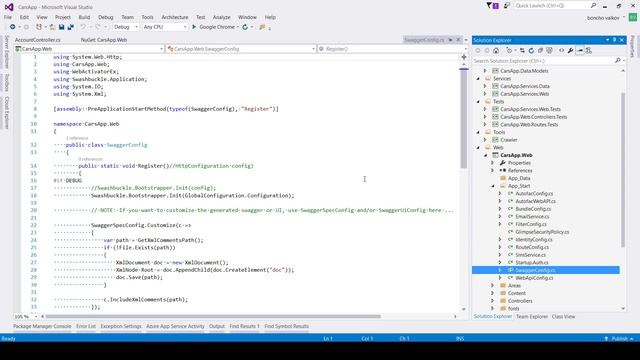The height and width of the screenshot is (360, 640).
Task: Click the Save icon in main toolbar
Action: tap(61, 27)
